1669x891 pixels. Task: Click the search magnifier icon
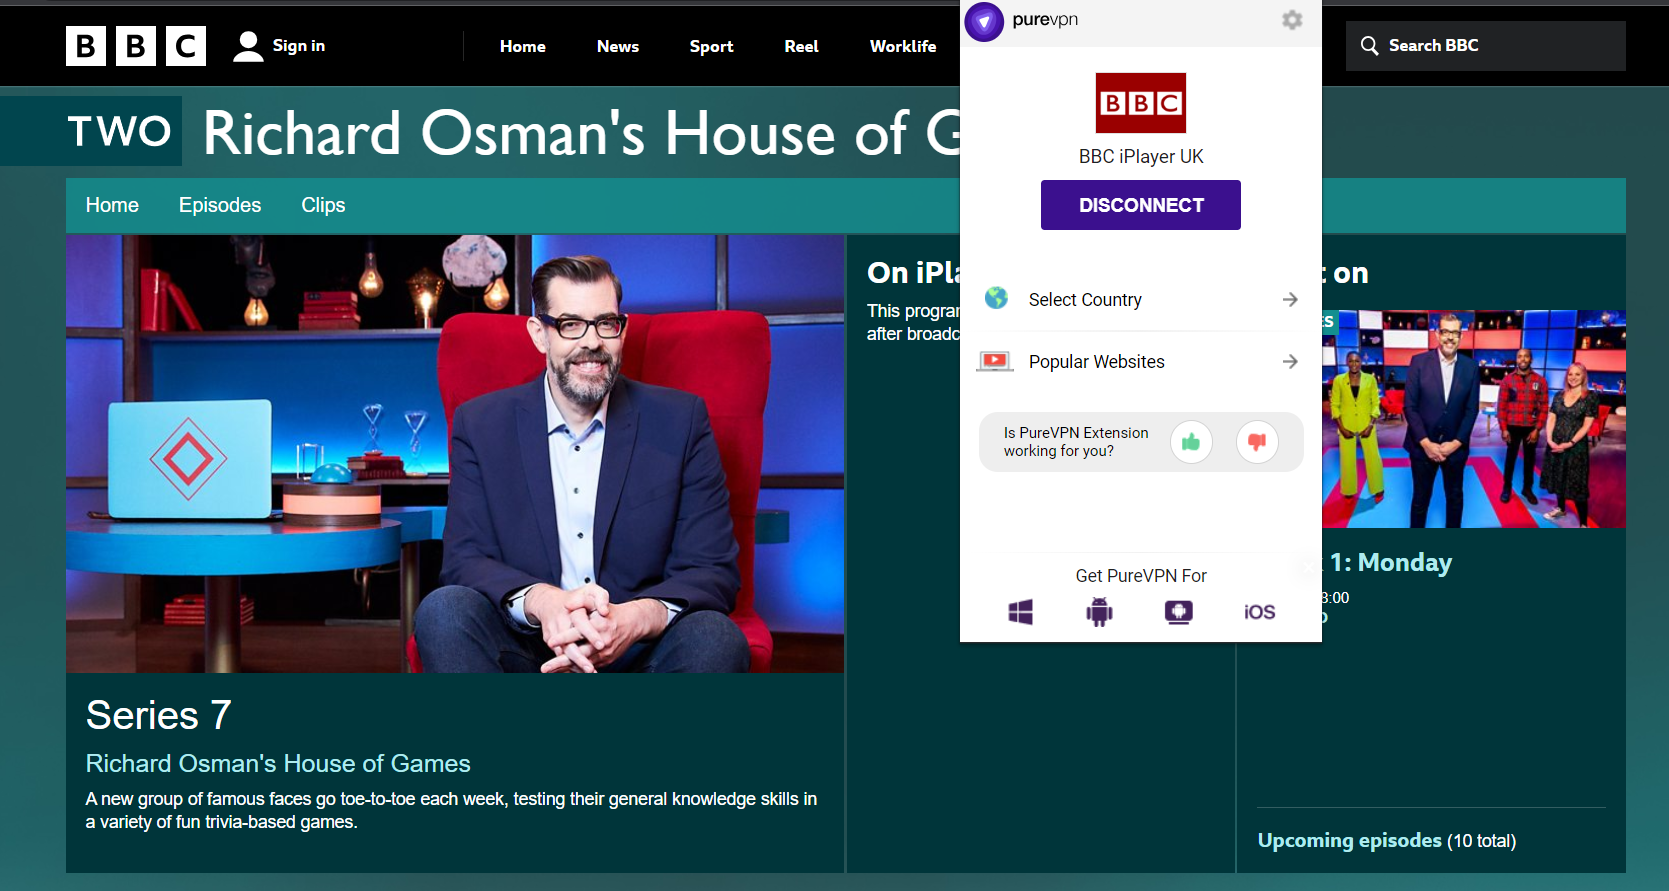pos(1369,46)
